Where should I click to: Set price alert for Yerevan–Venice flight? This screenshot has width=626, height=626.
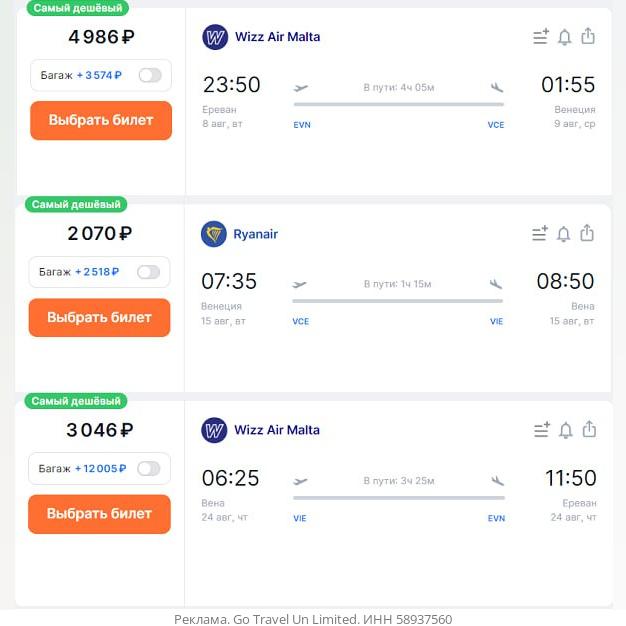[565, 37]
